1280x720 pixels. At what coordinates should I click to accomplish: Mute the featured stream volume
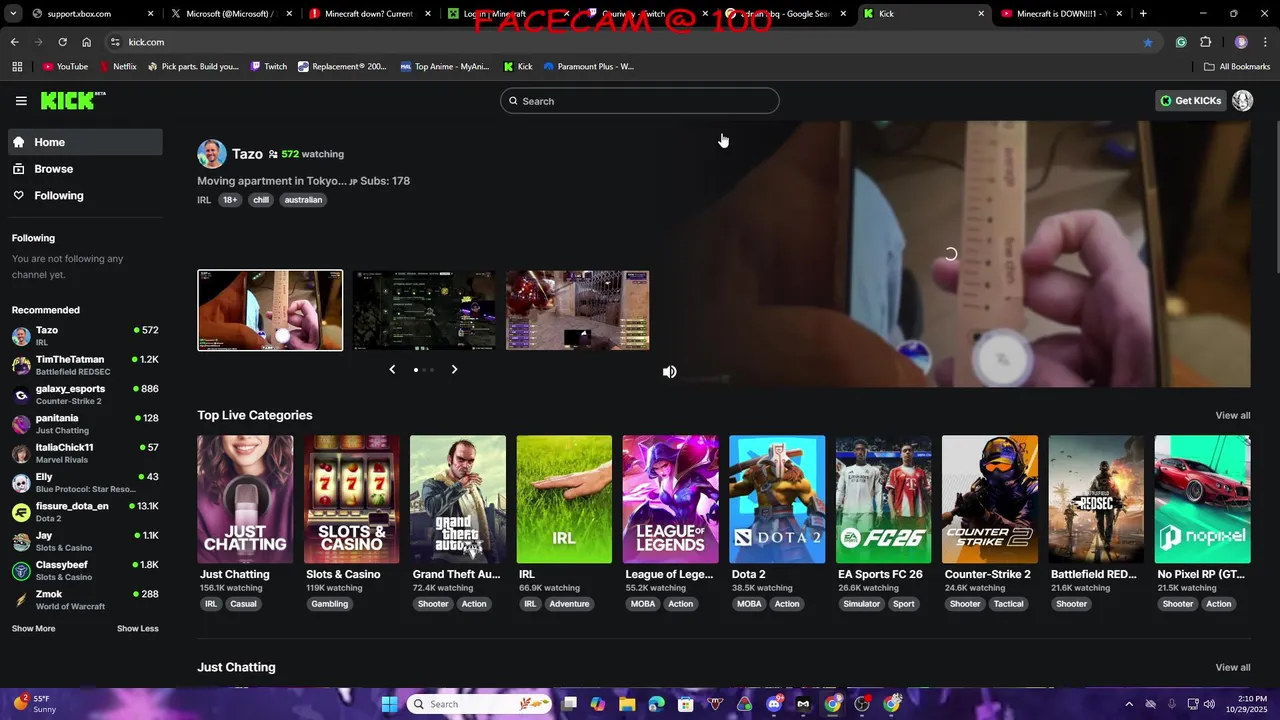[670, 372]
